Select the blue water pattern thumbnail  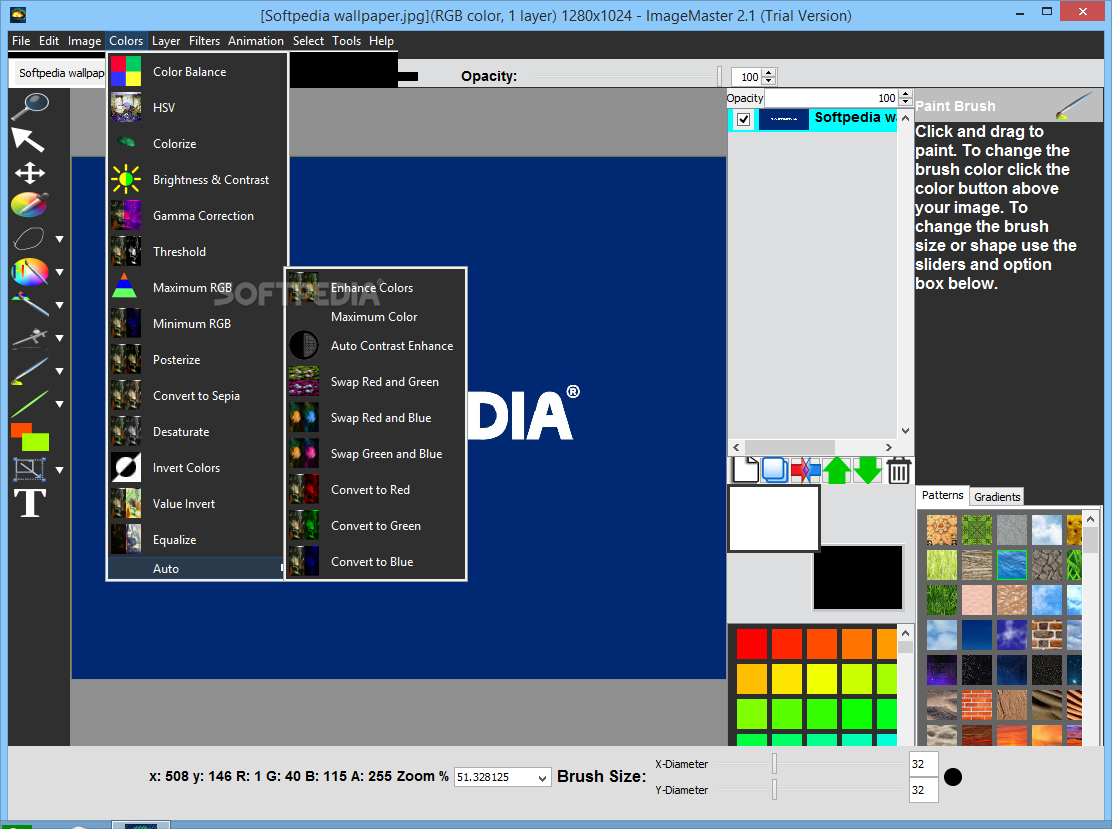tap(1011, 565)
